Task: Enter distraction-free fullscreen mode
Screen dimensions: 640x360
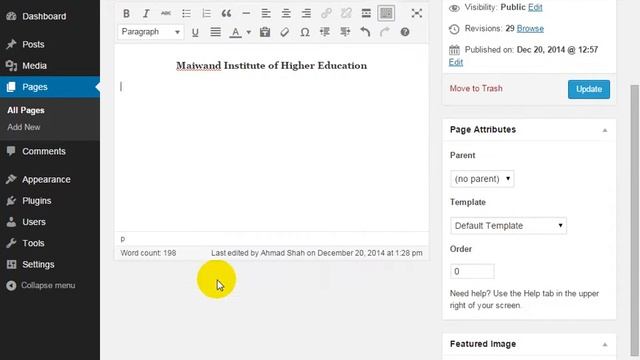Action: pos(416,13)
